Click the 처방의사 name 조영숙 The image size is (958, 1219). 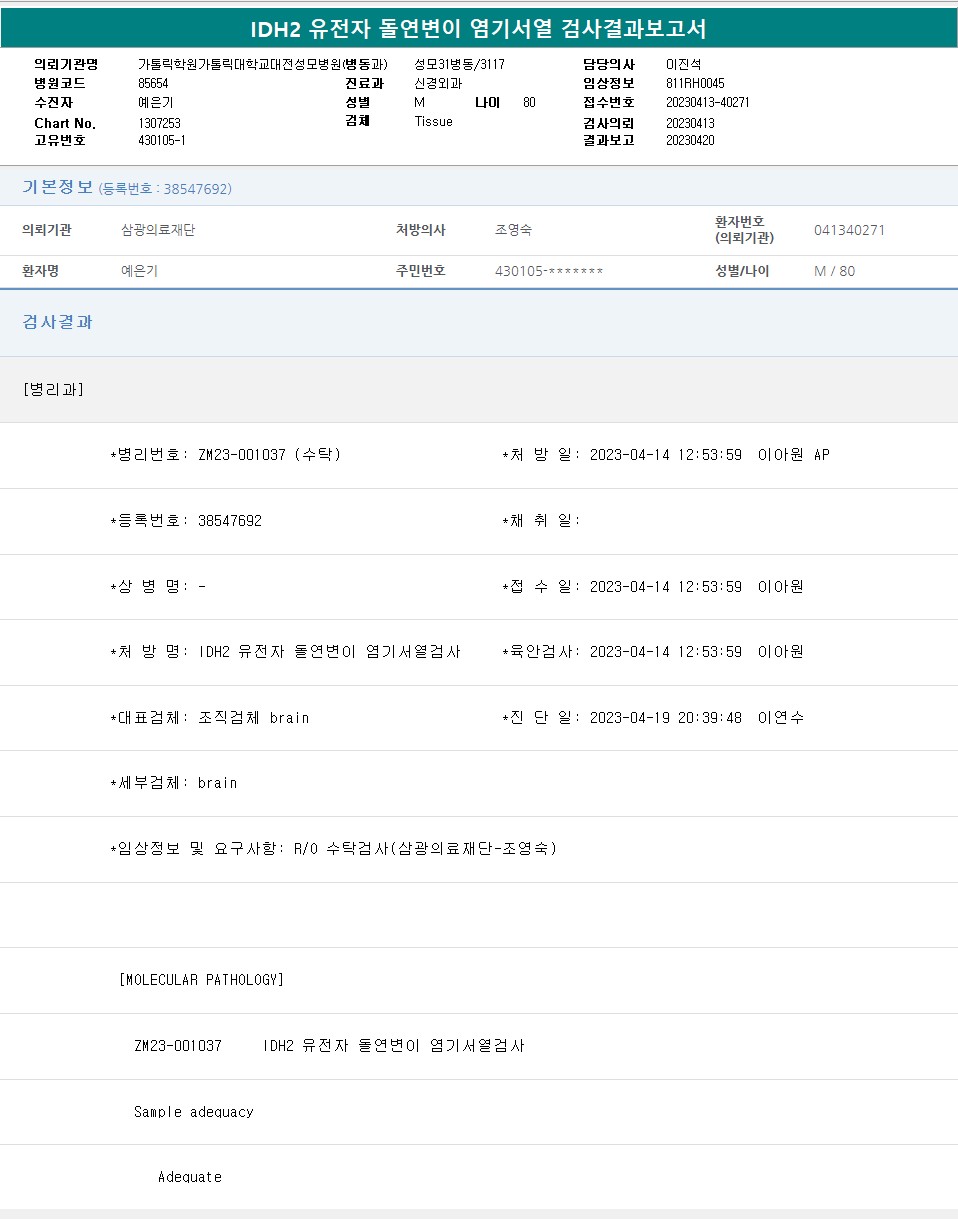point(513,230)
